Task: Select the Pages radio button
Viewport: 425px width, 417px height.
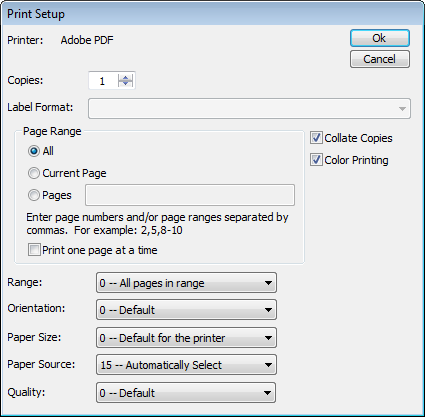Action: (34, 195)
